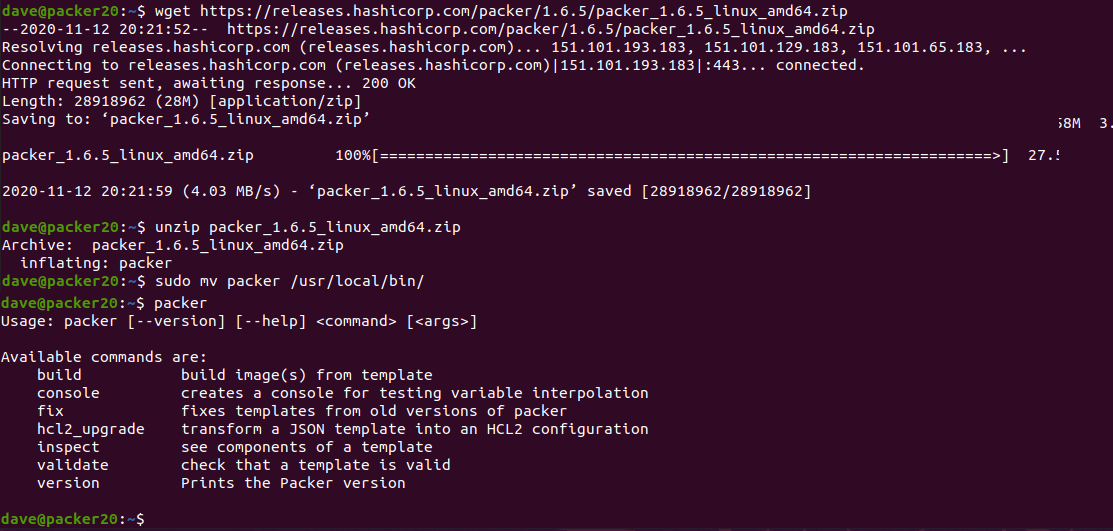The image size is (1113, 531).
Task: Click the "validate" command in the list
Action: point(73,465)
